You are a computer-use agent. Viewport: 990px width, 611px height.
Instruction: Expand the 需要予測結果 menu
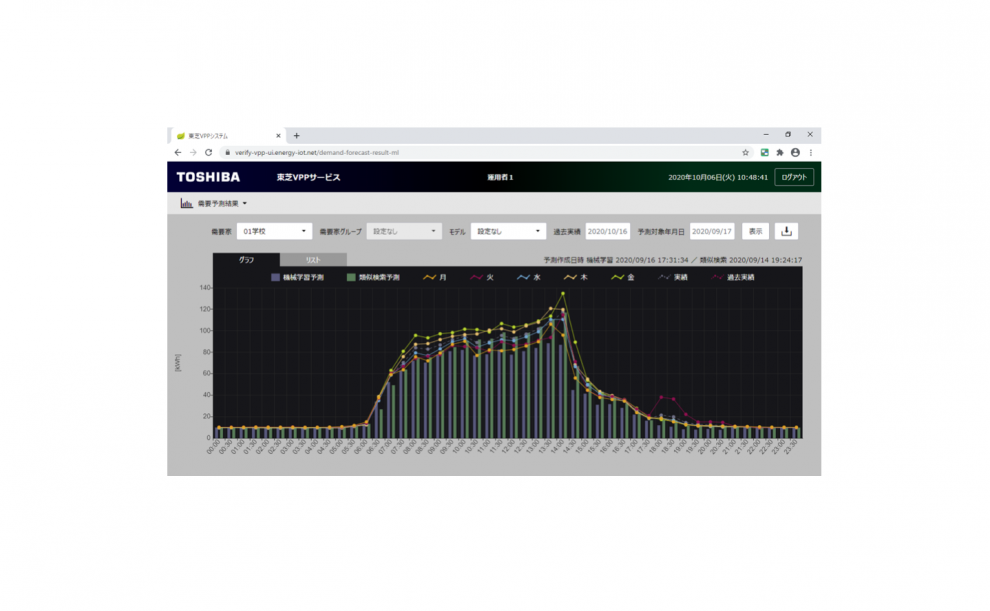222,203
